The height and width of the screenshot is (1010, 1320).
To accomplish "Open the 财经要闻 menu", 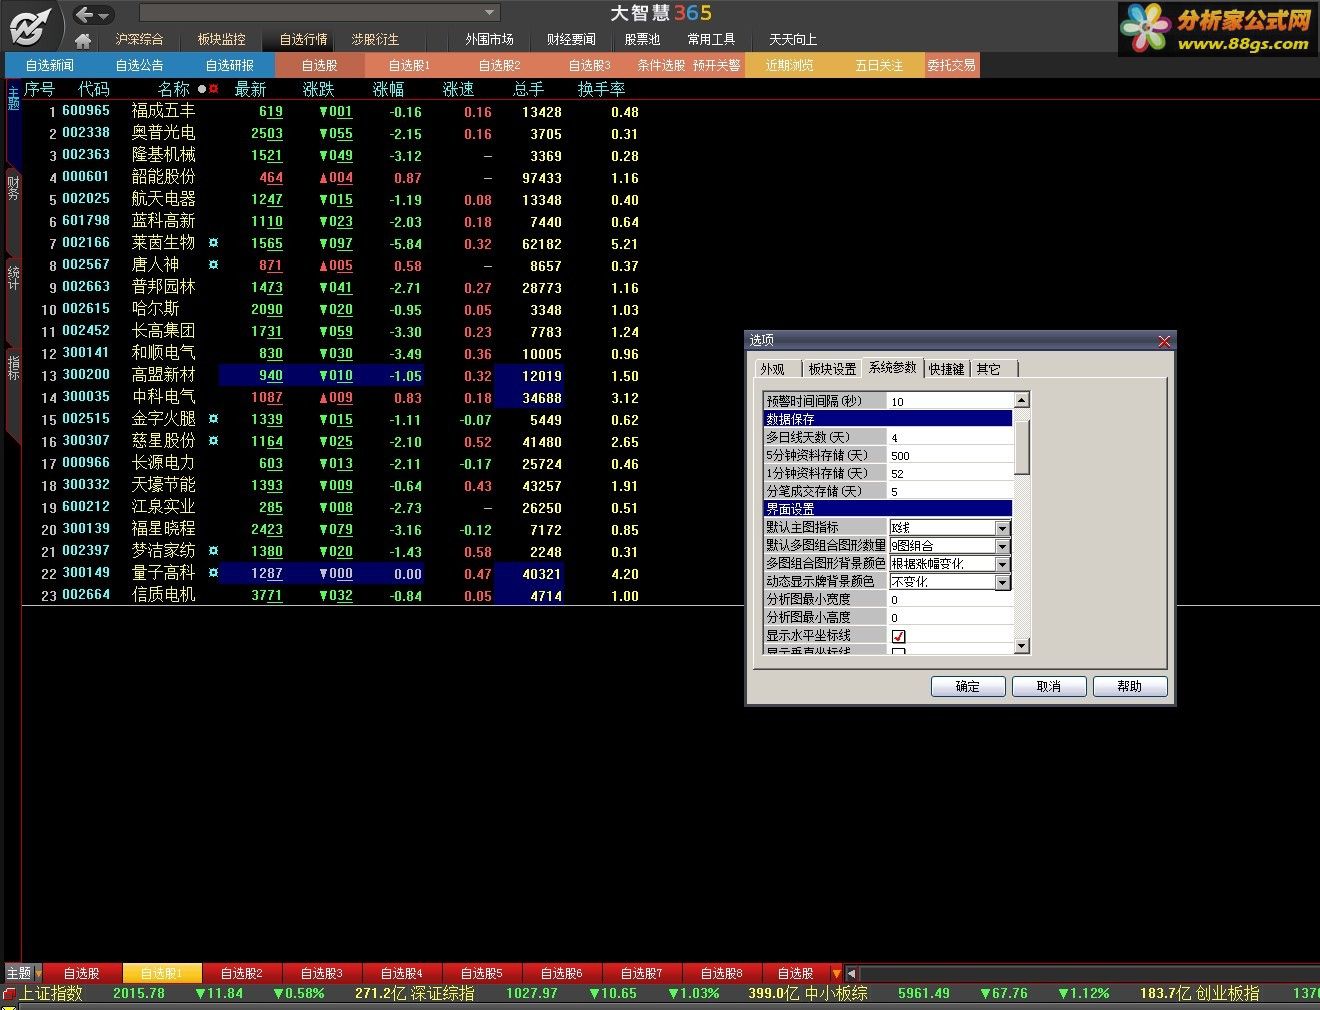I will (571, 40).
